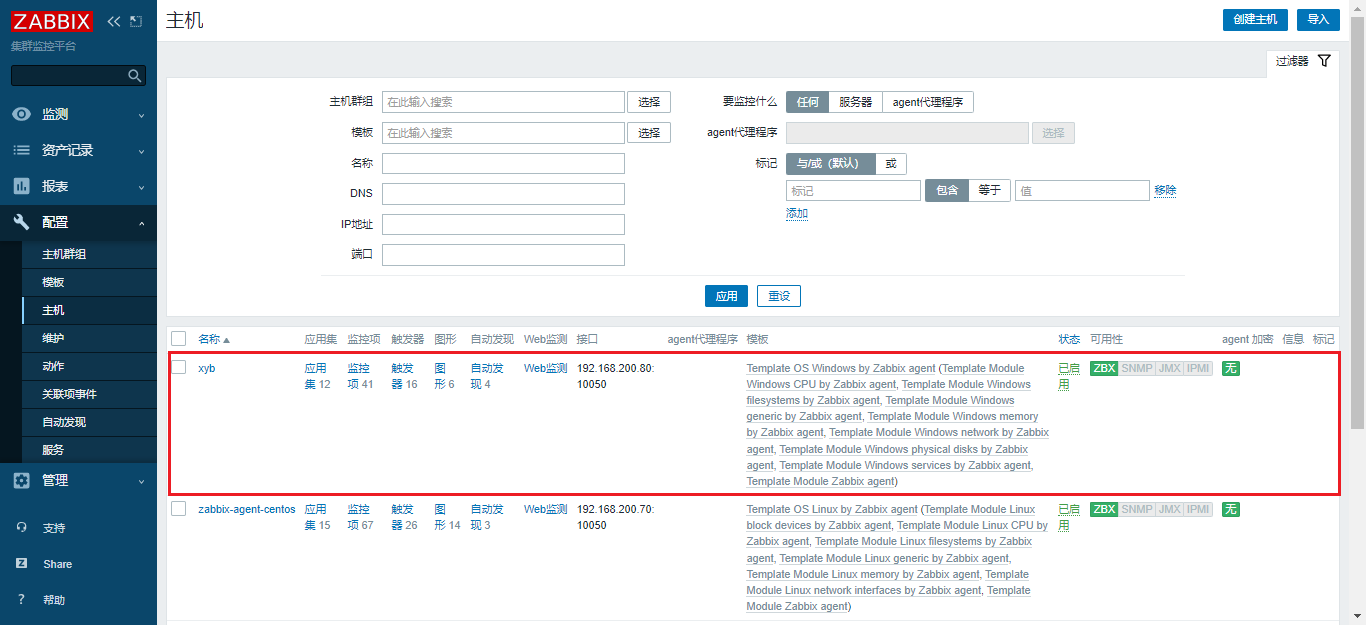Image resolution: width=1366 pixels, height=625 pixels.
Task: Click the 名称 filter input field
Action: pyautogui.click(x=503, y=163)
